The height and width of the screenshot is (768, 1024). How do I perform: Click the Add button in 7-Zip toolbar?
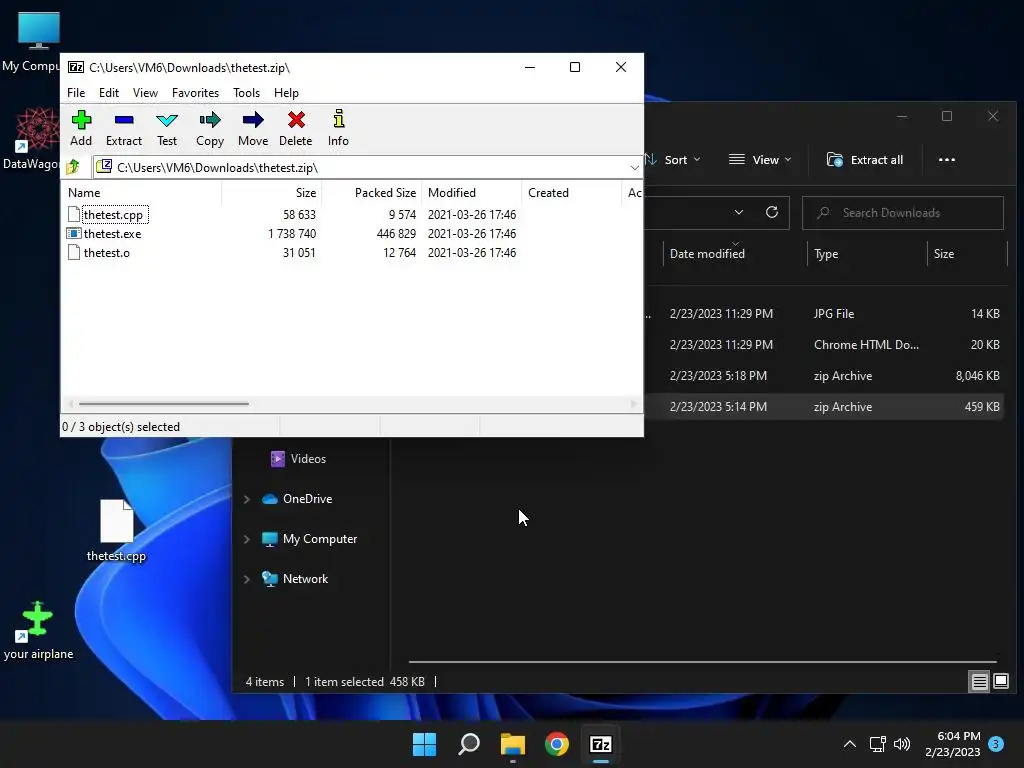pyautogui.click(x=81, y=128)
